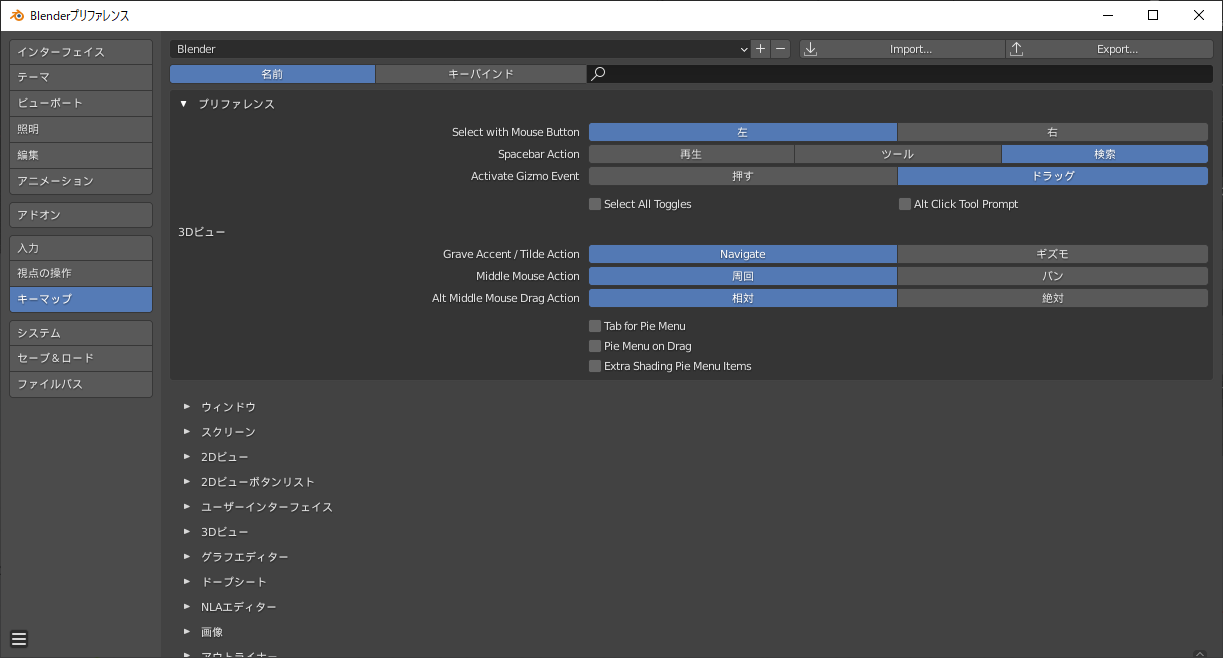Expand the グラフエディター keymap section

[x=187, y=556]
